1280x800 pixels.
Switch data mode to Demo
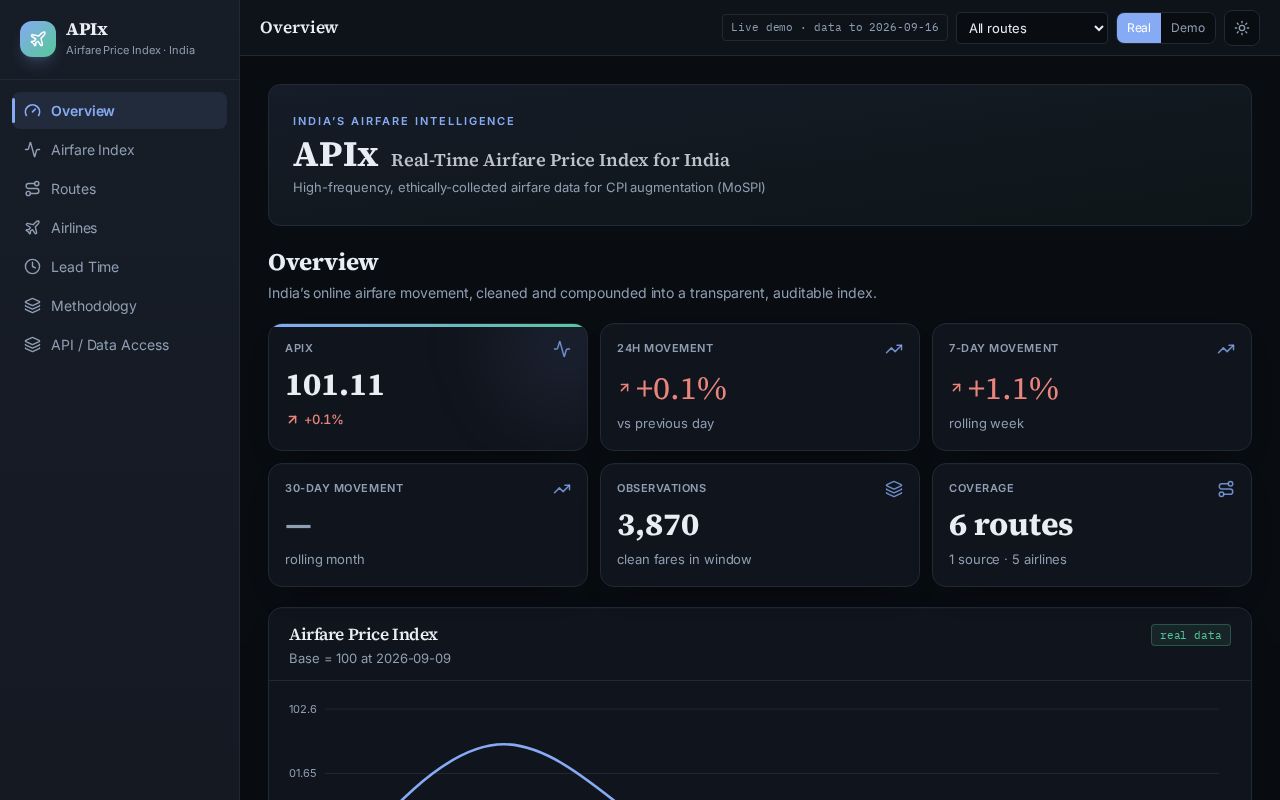point(1188,28)
